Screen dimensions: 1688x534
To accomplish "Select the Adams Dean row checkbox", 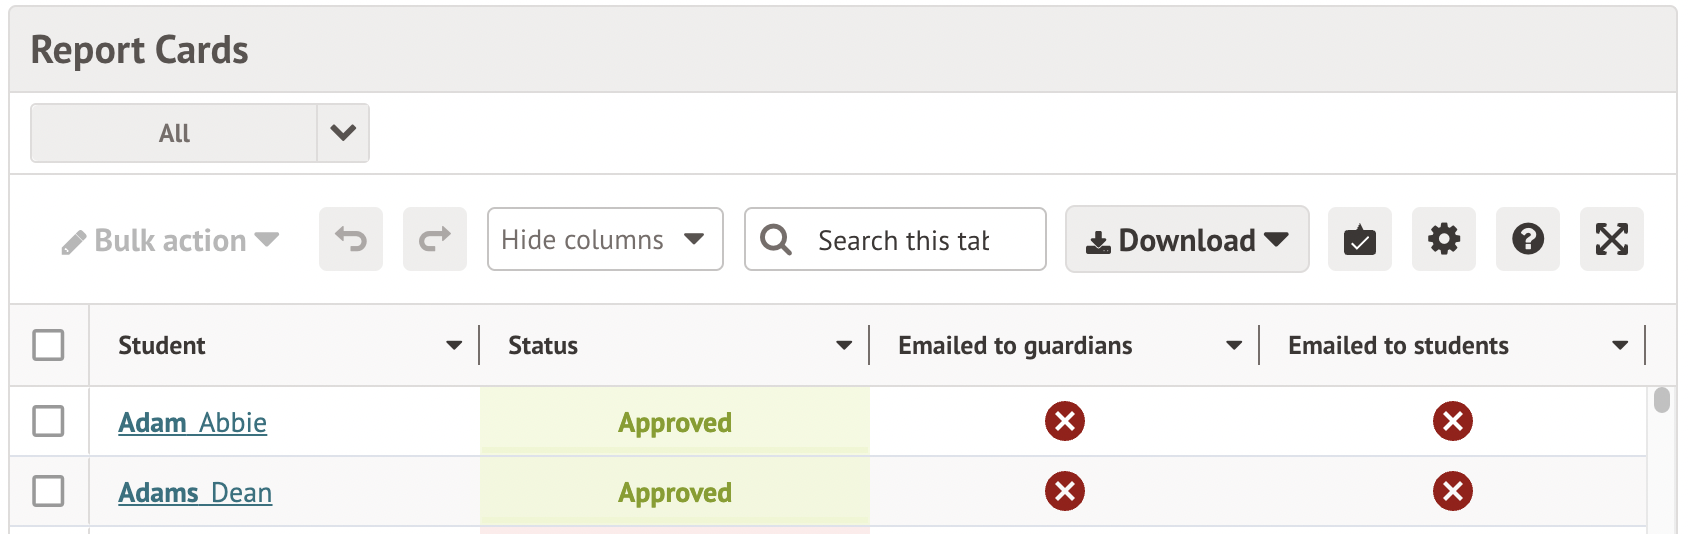I will pos(48,491).
